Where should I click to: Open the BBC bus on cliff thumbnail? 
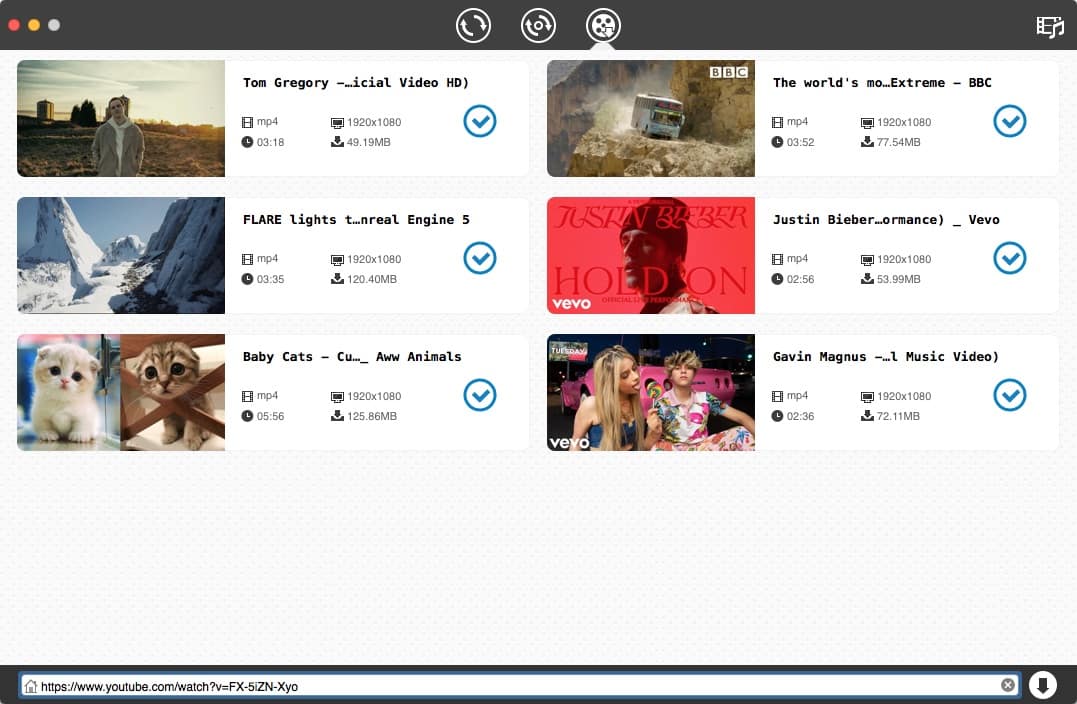tap(650, 118)
